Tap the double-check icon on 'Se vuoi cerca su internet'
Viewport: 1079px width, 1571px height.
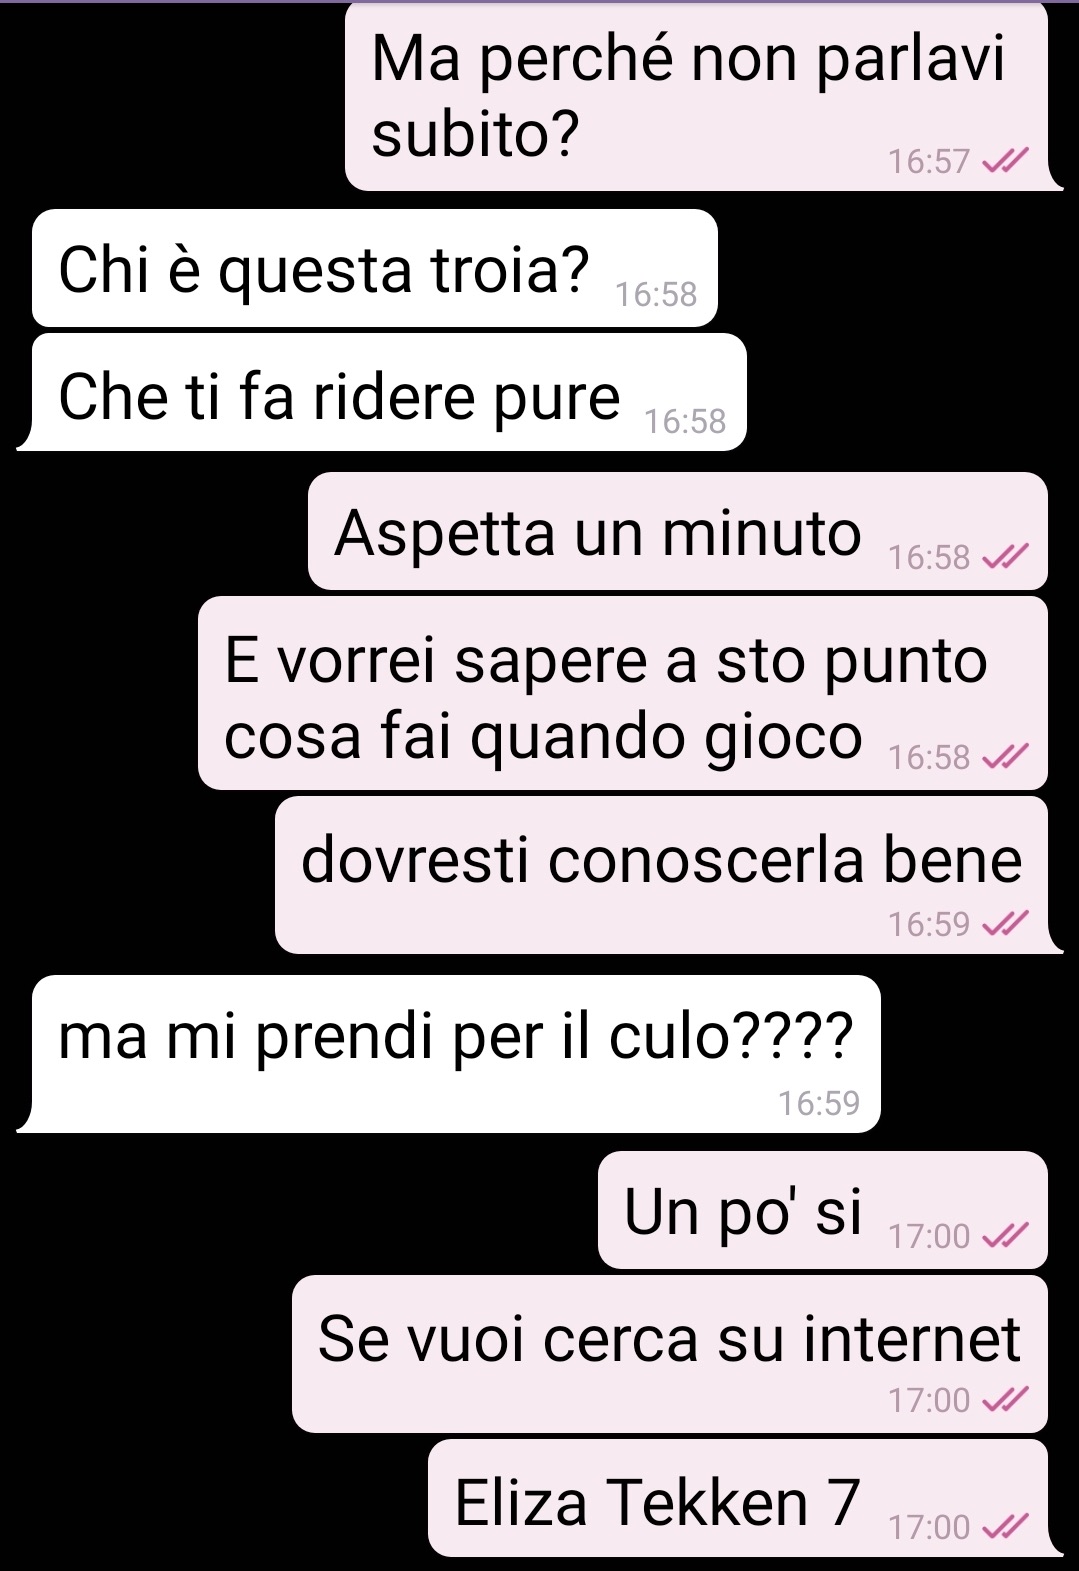pyautogui.click(x=1005, y=1400)
